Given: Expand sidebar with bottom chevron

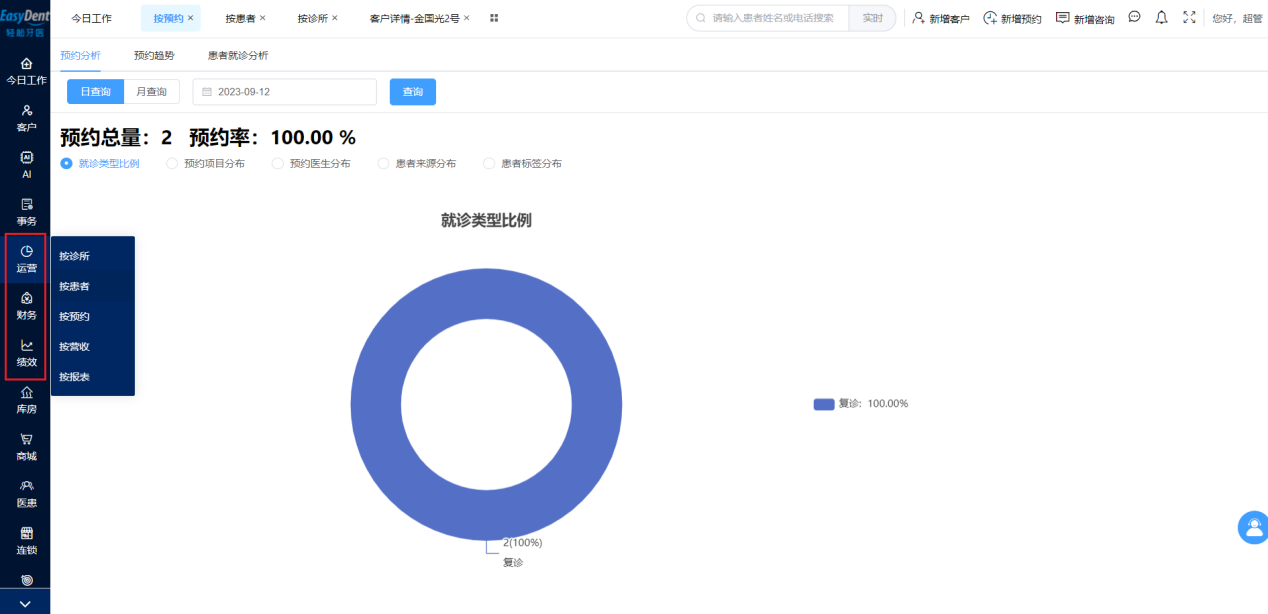Looking at the screenshot, I should coord(25,603).
